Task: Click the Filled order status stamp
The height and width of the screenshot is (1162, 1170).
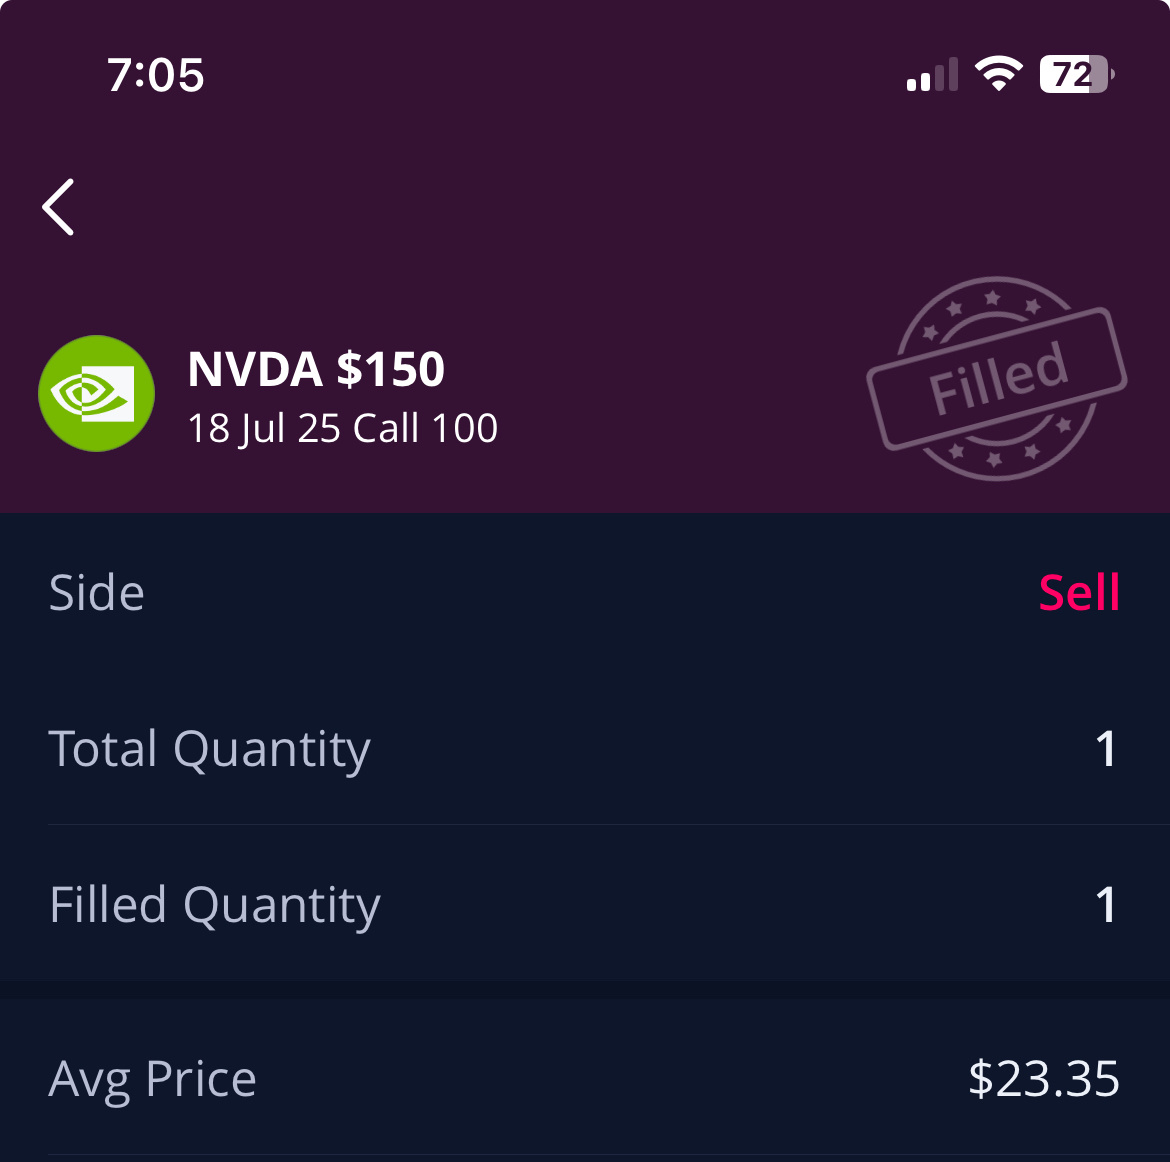Action: click(997, 379)
